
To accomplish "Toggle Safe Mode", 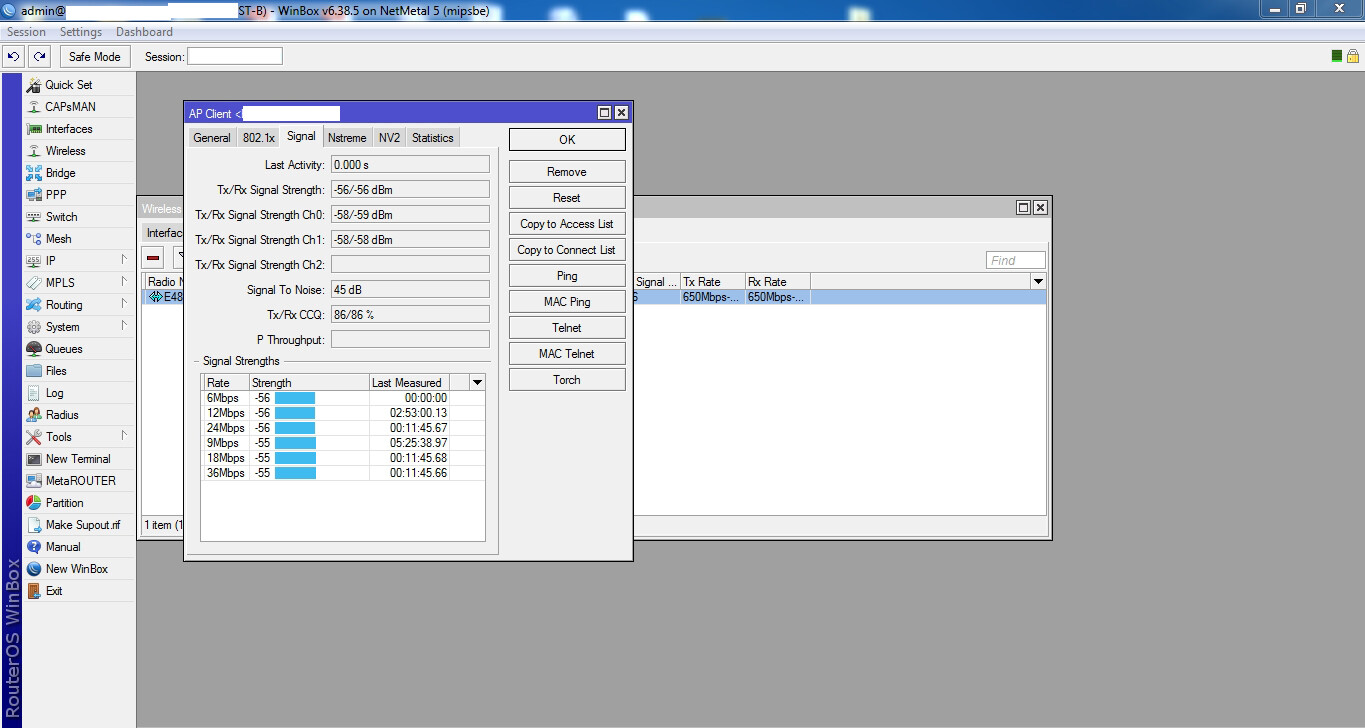I will click(94, 57).
